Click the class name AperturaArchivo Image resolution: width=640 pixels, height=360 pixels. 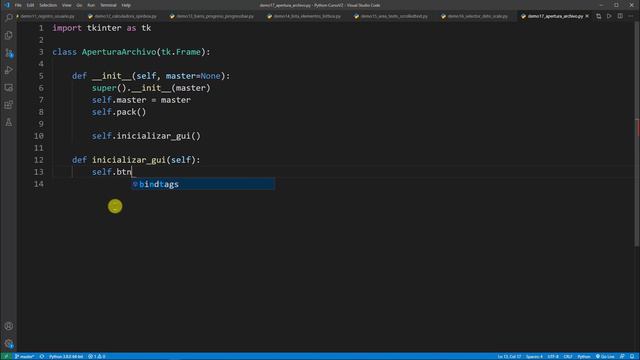click(x=119, y=52)
